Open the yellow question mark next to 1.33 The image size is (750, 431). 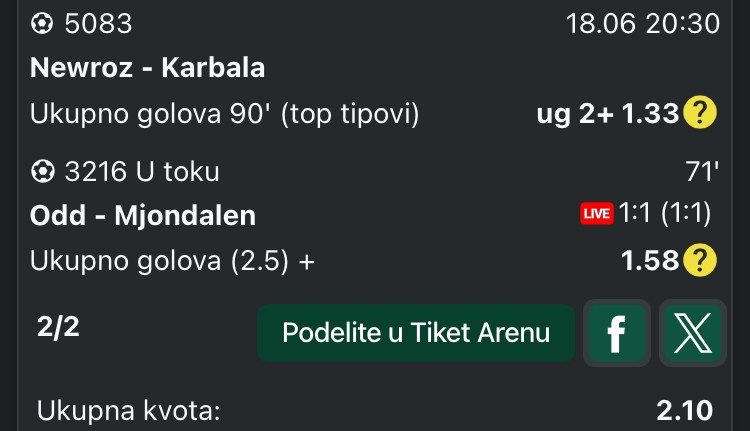tap(700, 112)
